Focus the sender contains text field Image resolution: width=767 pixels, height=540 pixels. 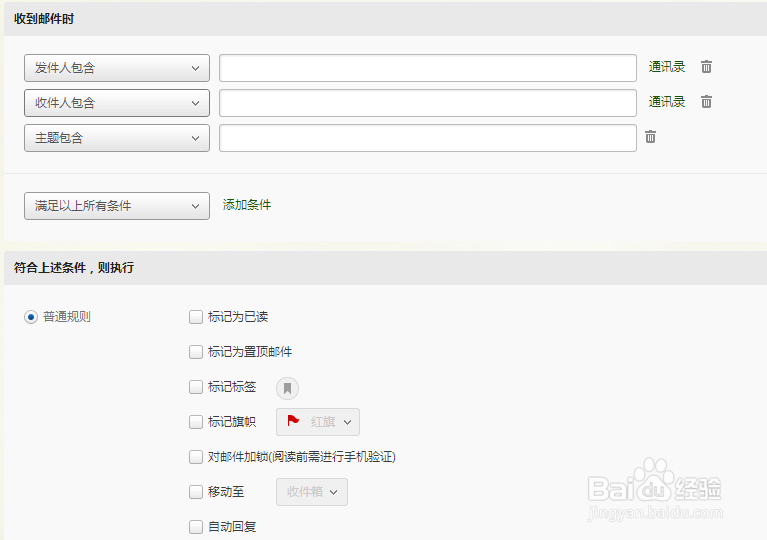[428, 68]
